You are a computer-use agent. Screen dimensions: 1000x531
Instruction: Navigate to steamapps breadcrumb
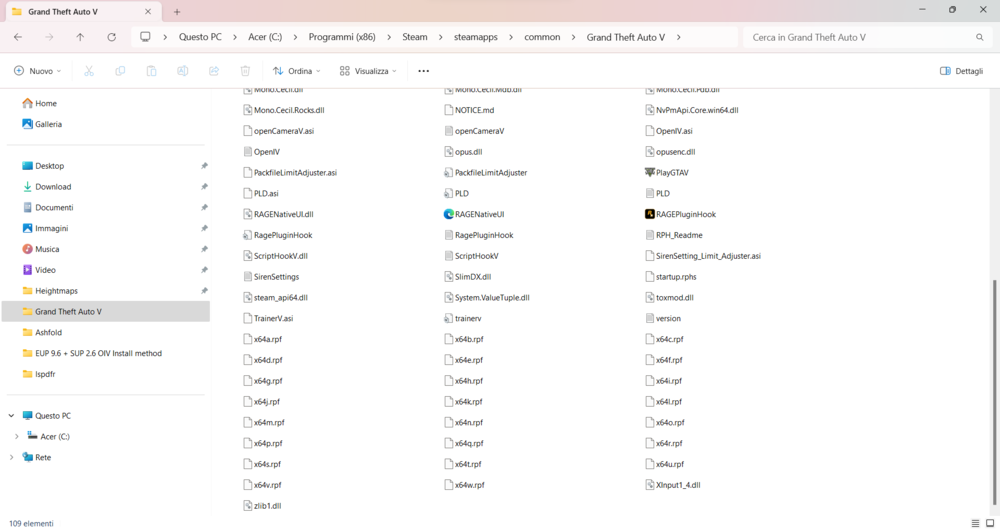pos(476,37)
